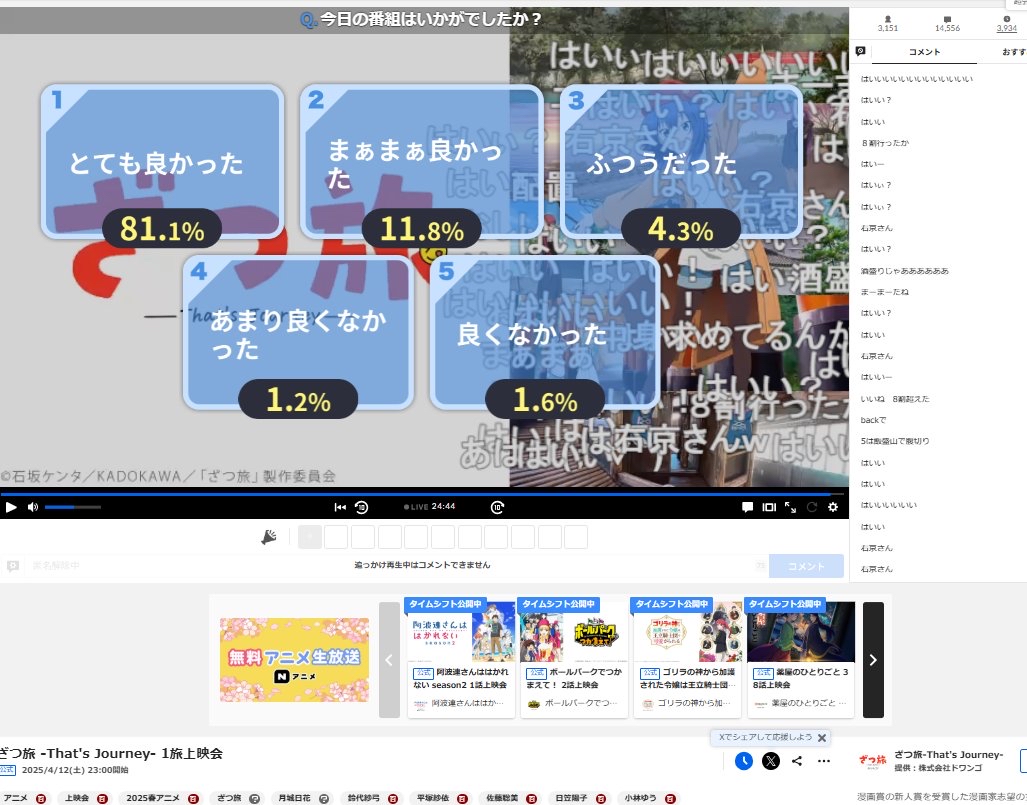
Task: Click the cheer megaphone icon below the player
Action: click(269, 537)
